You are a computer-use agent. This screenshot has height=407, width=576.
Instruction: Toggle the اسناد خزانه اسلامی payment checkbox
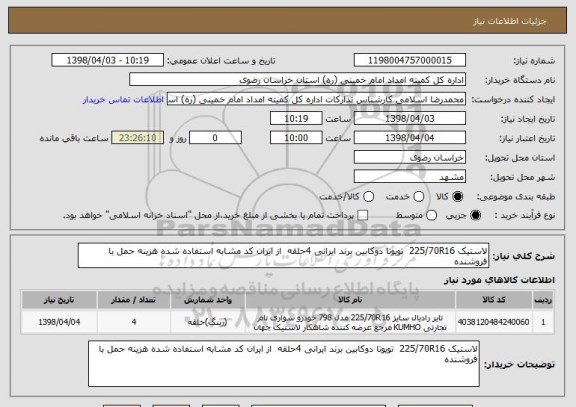[363, 216]
